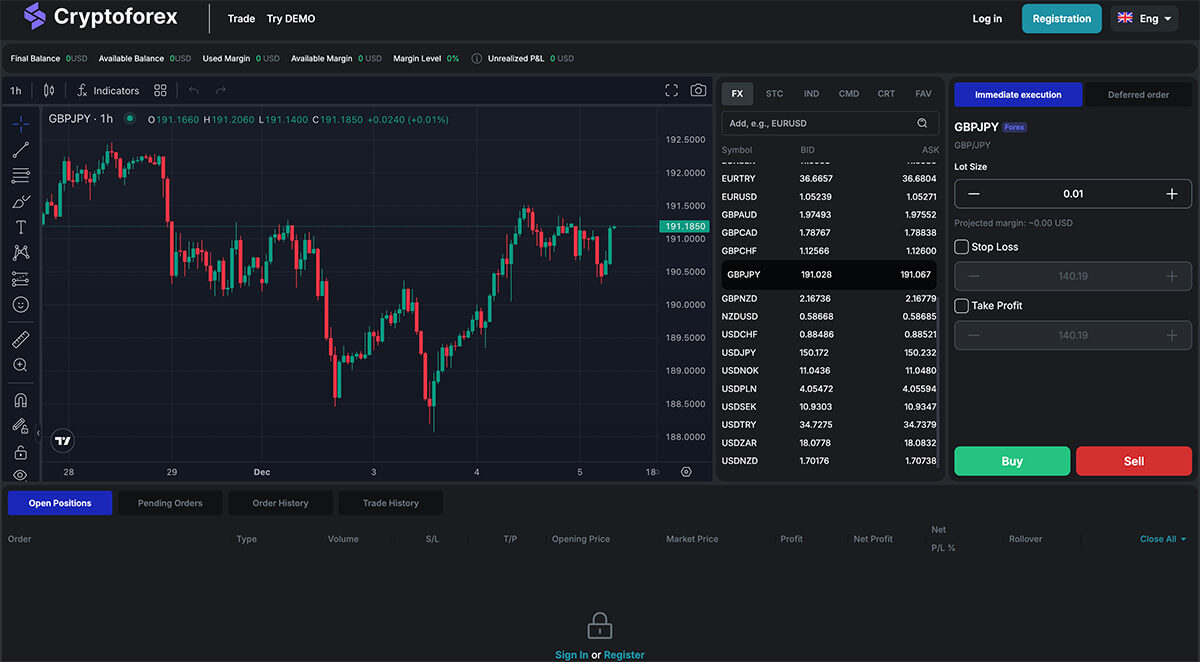Screen dimensions: 1200x662
Task: Increase lot size with plus stepper
Action: point(1172,194)
